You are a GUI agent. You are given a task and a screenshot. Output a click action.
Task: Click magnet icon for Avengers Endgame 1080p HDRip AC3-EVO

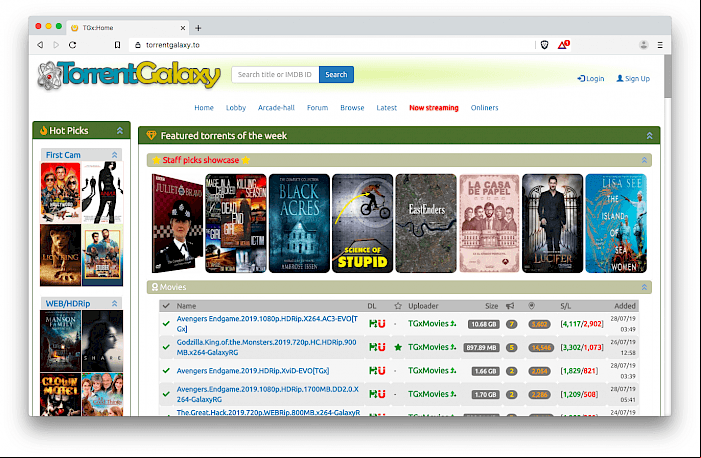coord(381,323)
